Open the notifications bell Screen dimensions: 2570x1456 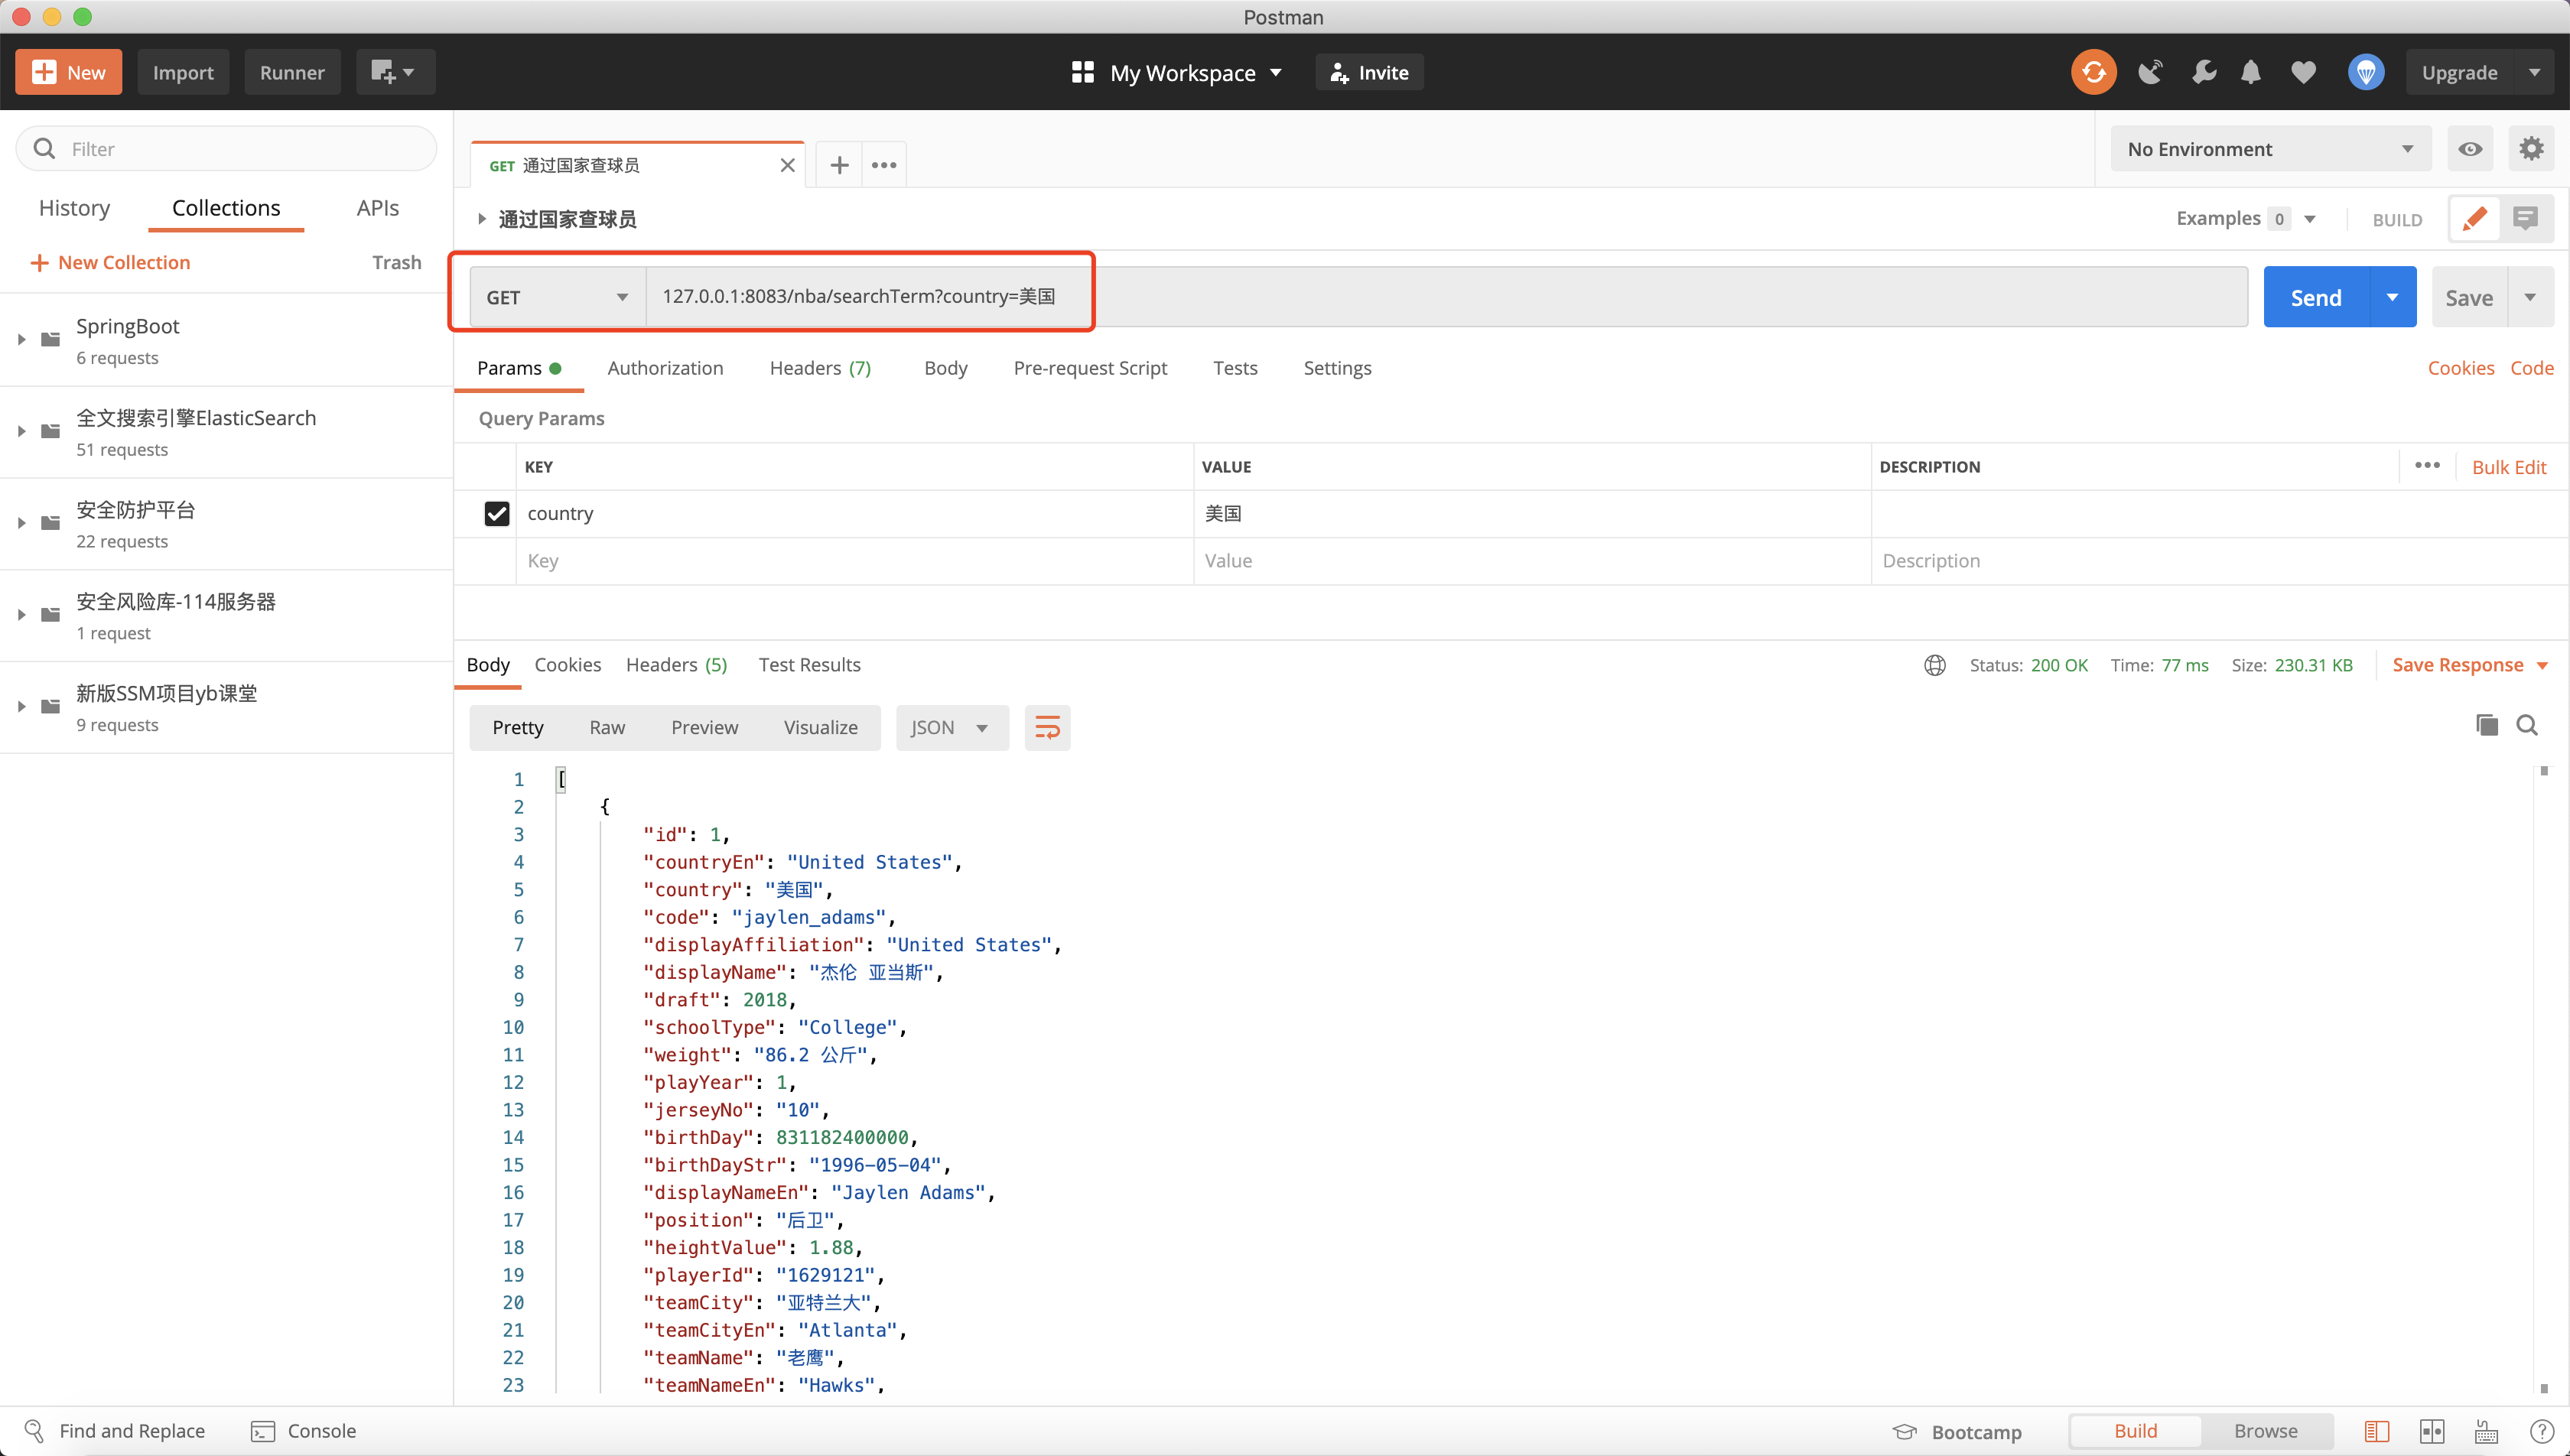(x=2250, y=72)
